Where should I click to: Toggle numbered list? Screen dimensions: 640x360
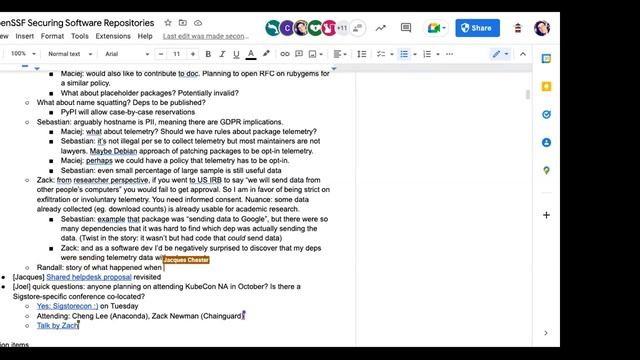click(427, 54)
